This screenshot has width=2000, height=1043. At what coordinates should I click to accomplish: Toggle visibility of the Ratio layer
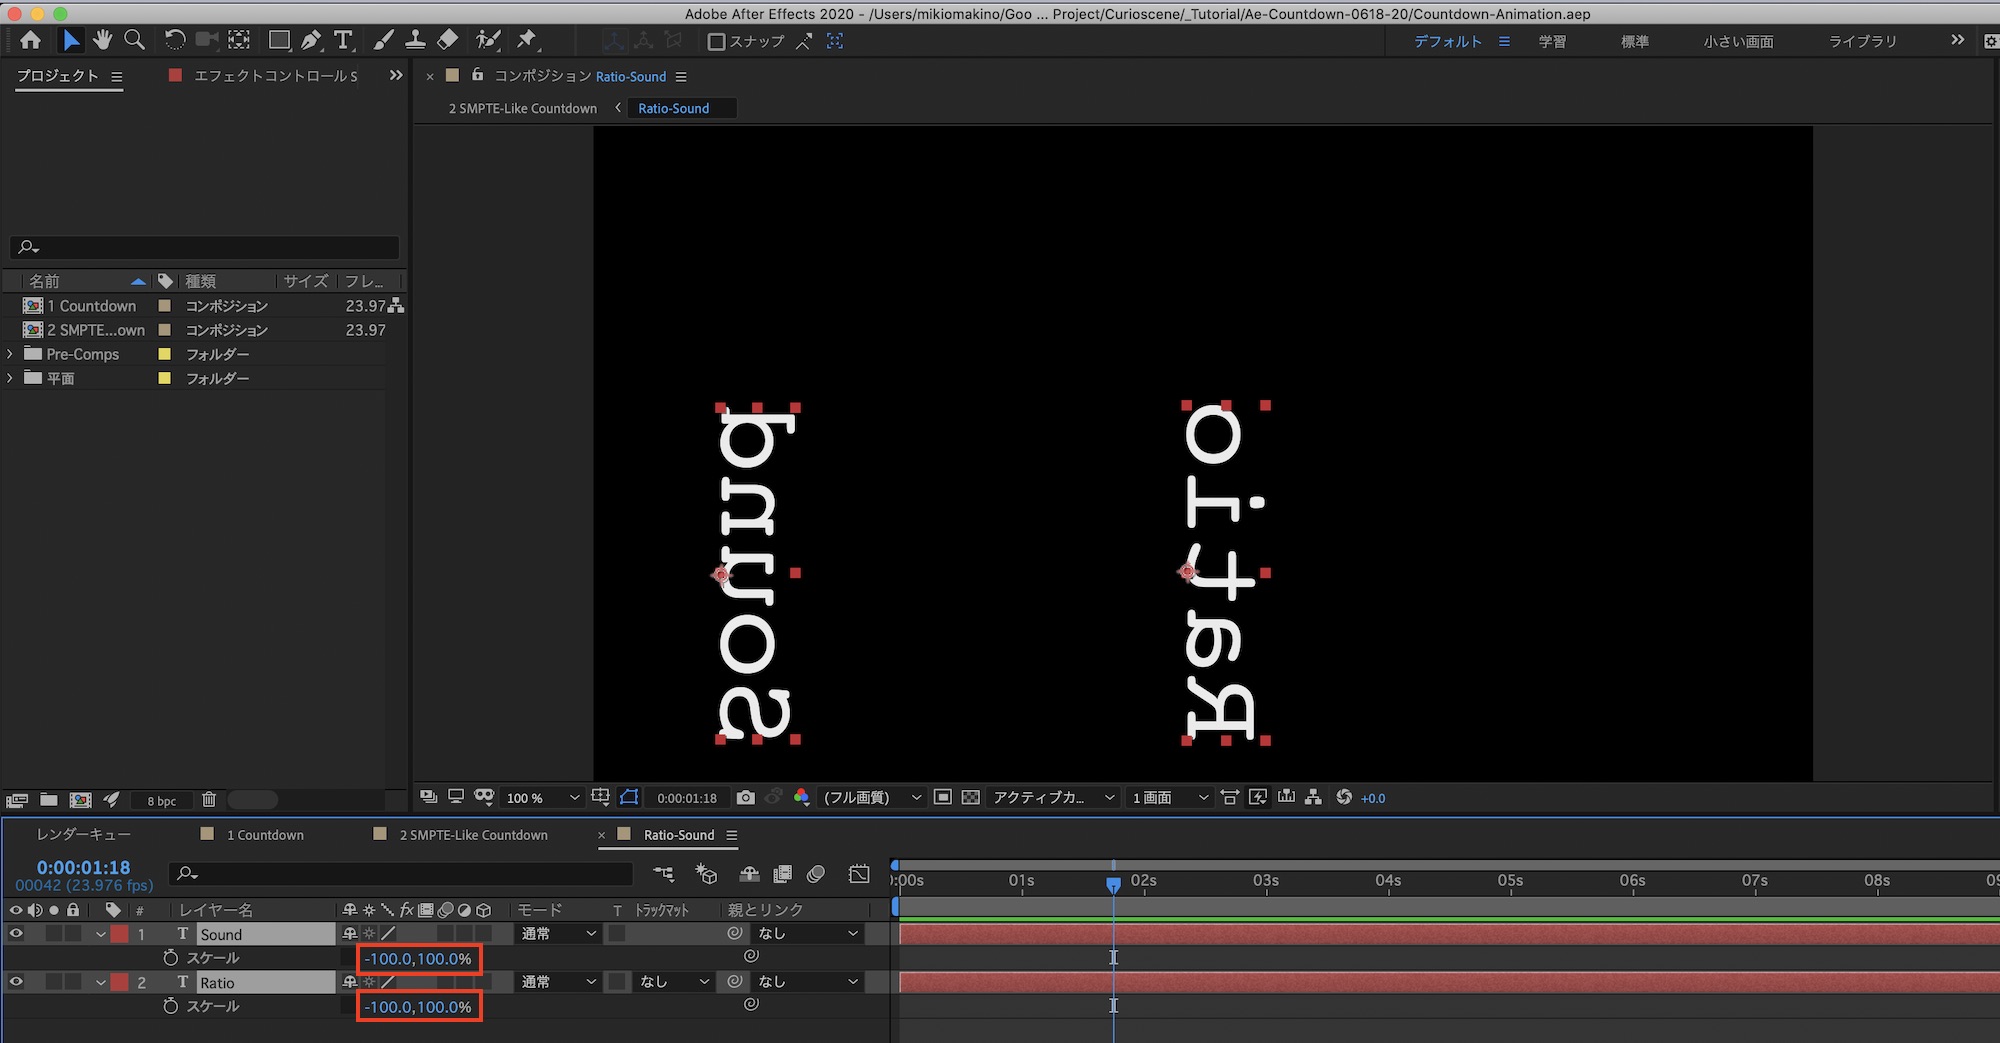pos(16,982)
